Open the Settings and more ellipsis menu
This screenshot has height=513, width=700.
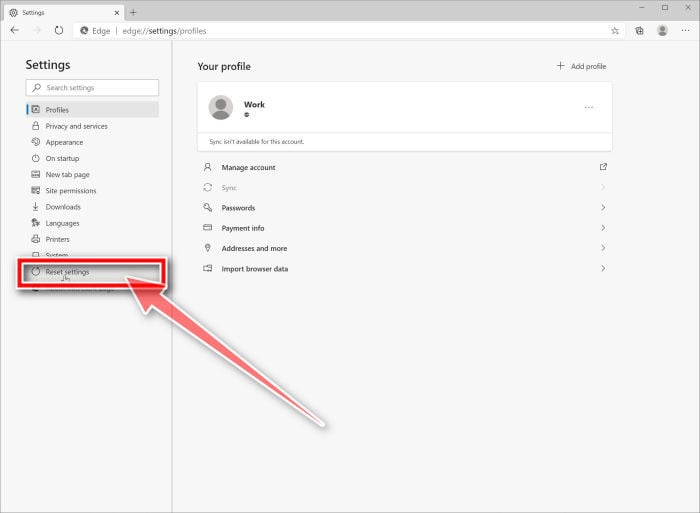[x=685, y=30]
